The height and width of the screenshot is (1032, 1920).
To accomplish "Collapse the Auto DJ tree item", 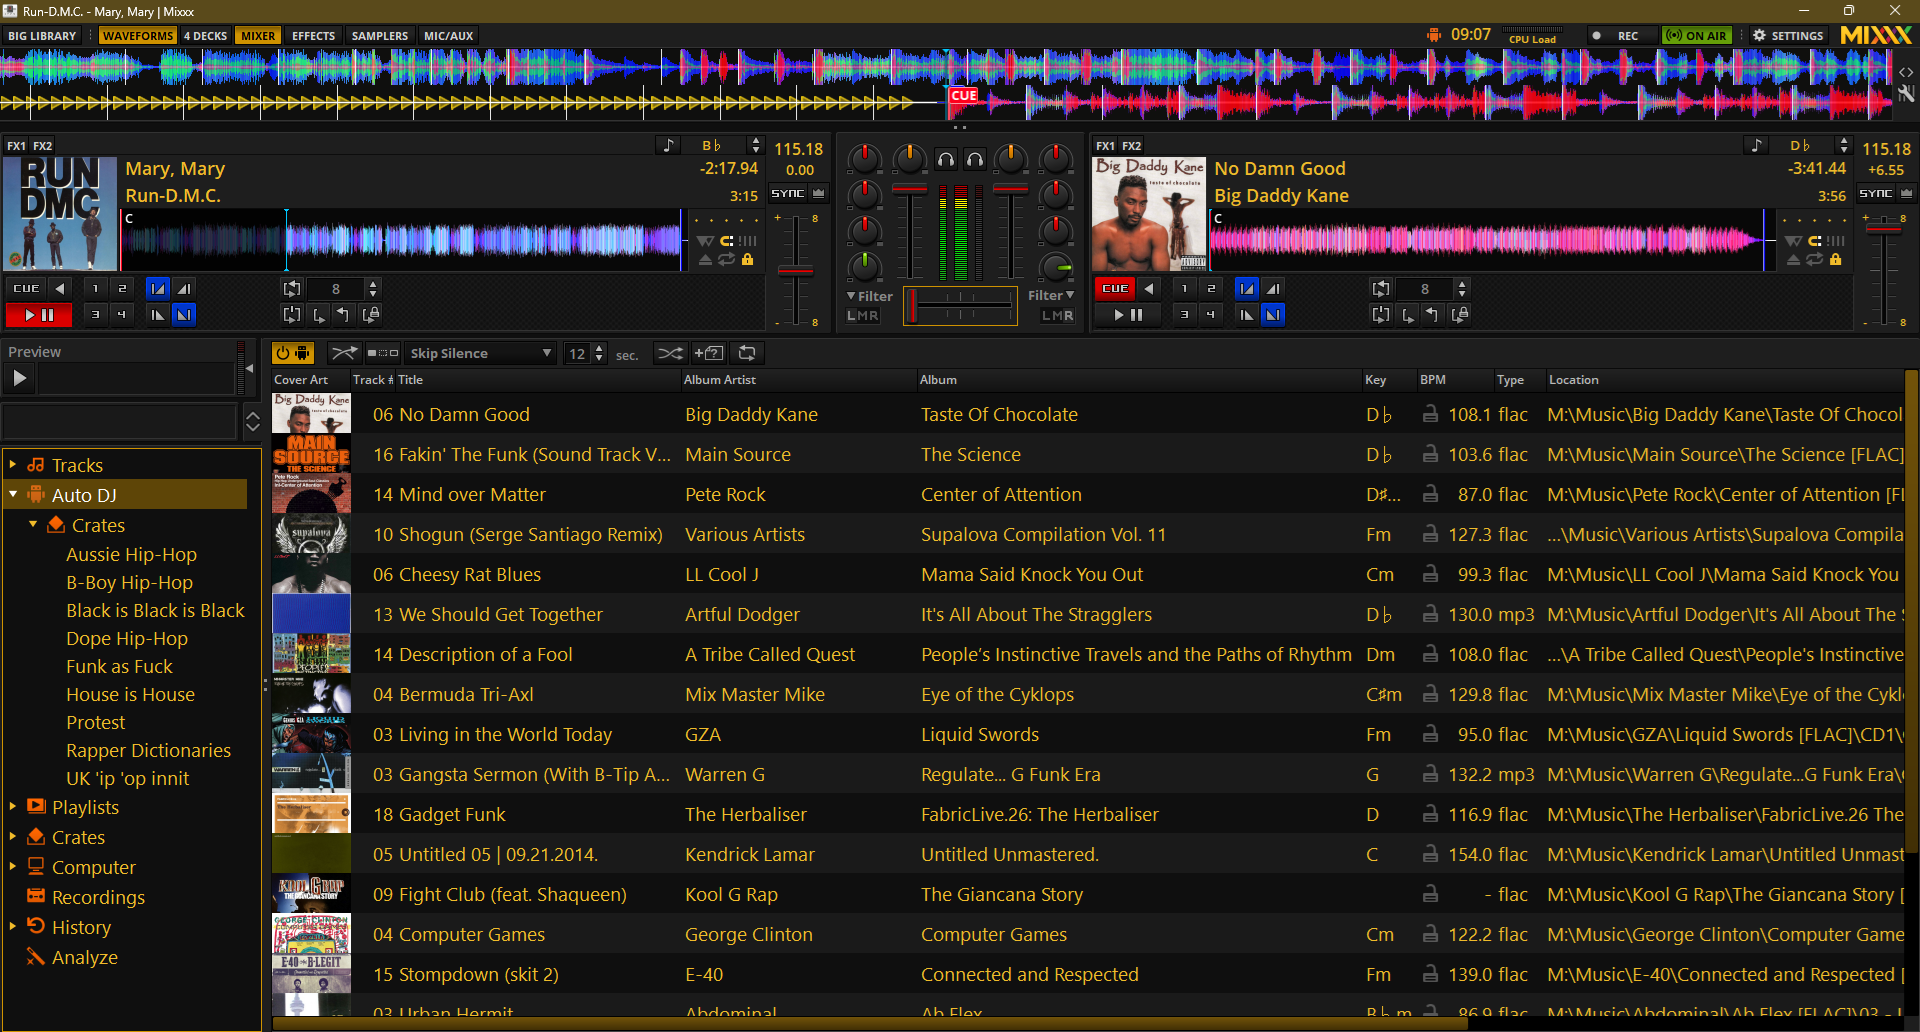I will (x=12, y=494).
